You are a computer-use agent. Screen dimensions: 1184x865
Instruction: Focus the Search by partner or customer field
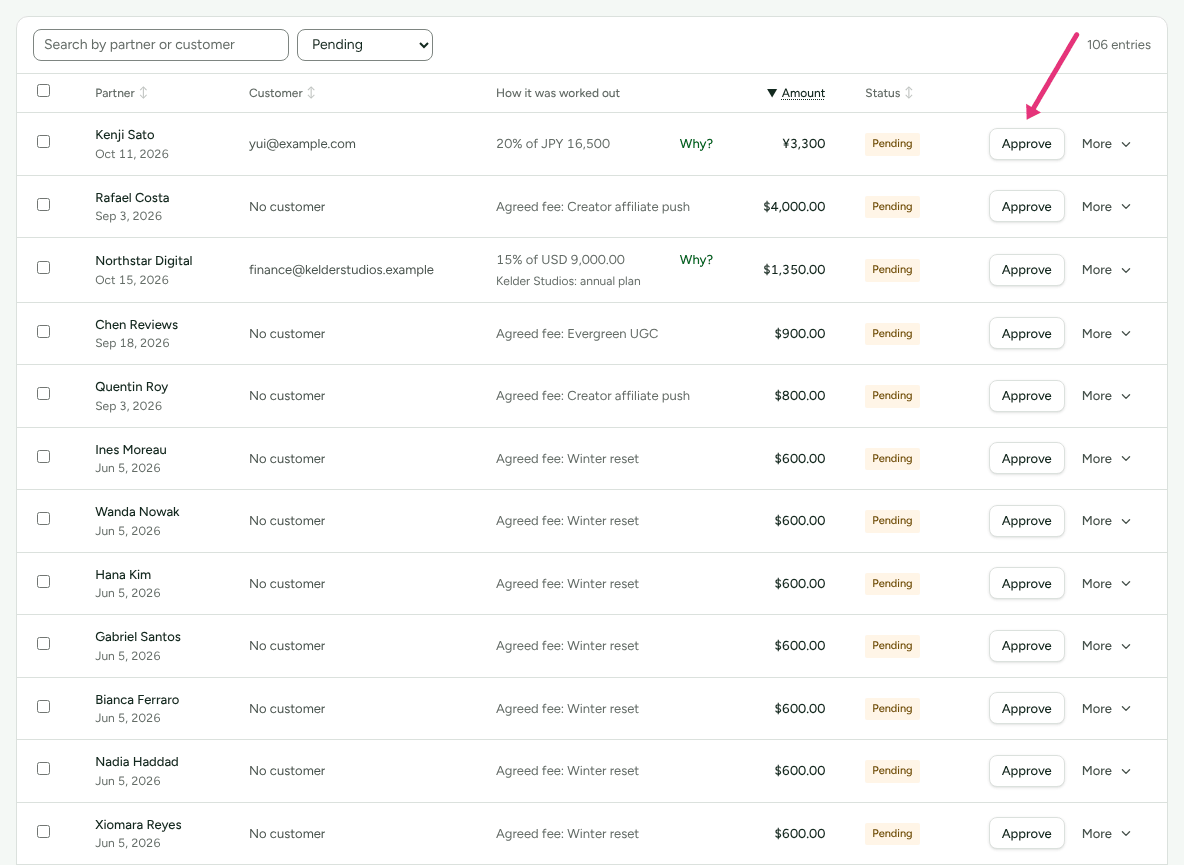coord(161,45)
